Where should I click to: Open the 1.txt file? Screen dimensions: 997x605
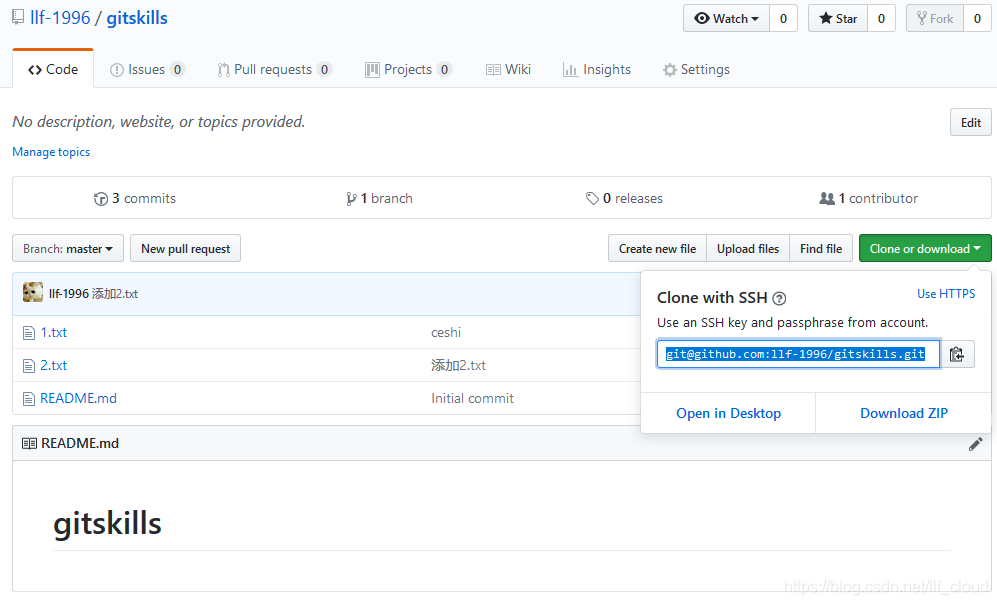coord(53,333)
